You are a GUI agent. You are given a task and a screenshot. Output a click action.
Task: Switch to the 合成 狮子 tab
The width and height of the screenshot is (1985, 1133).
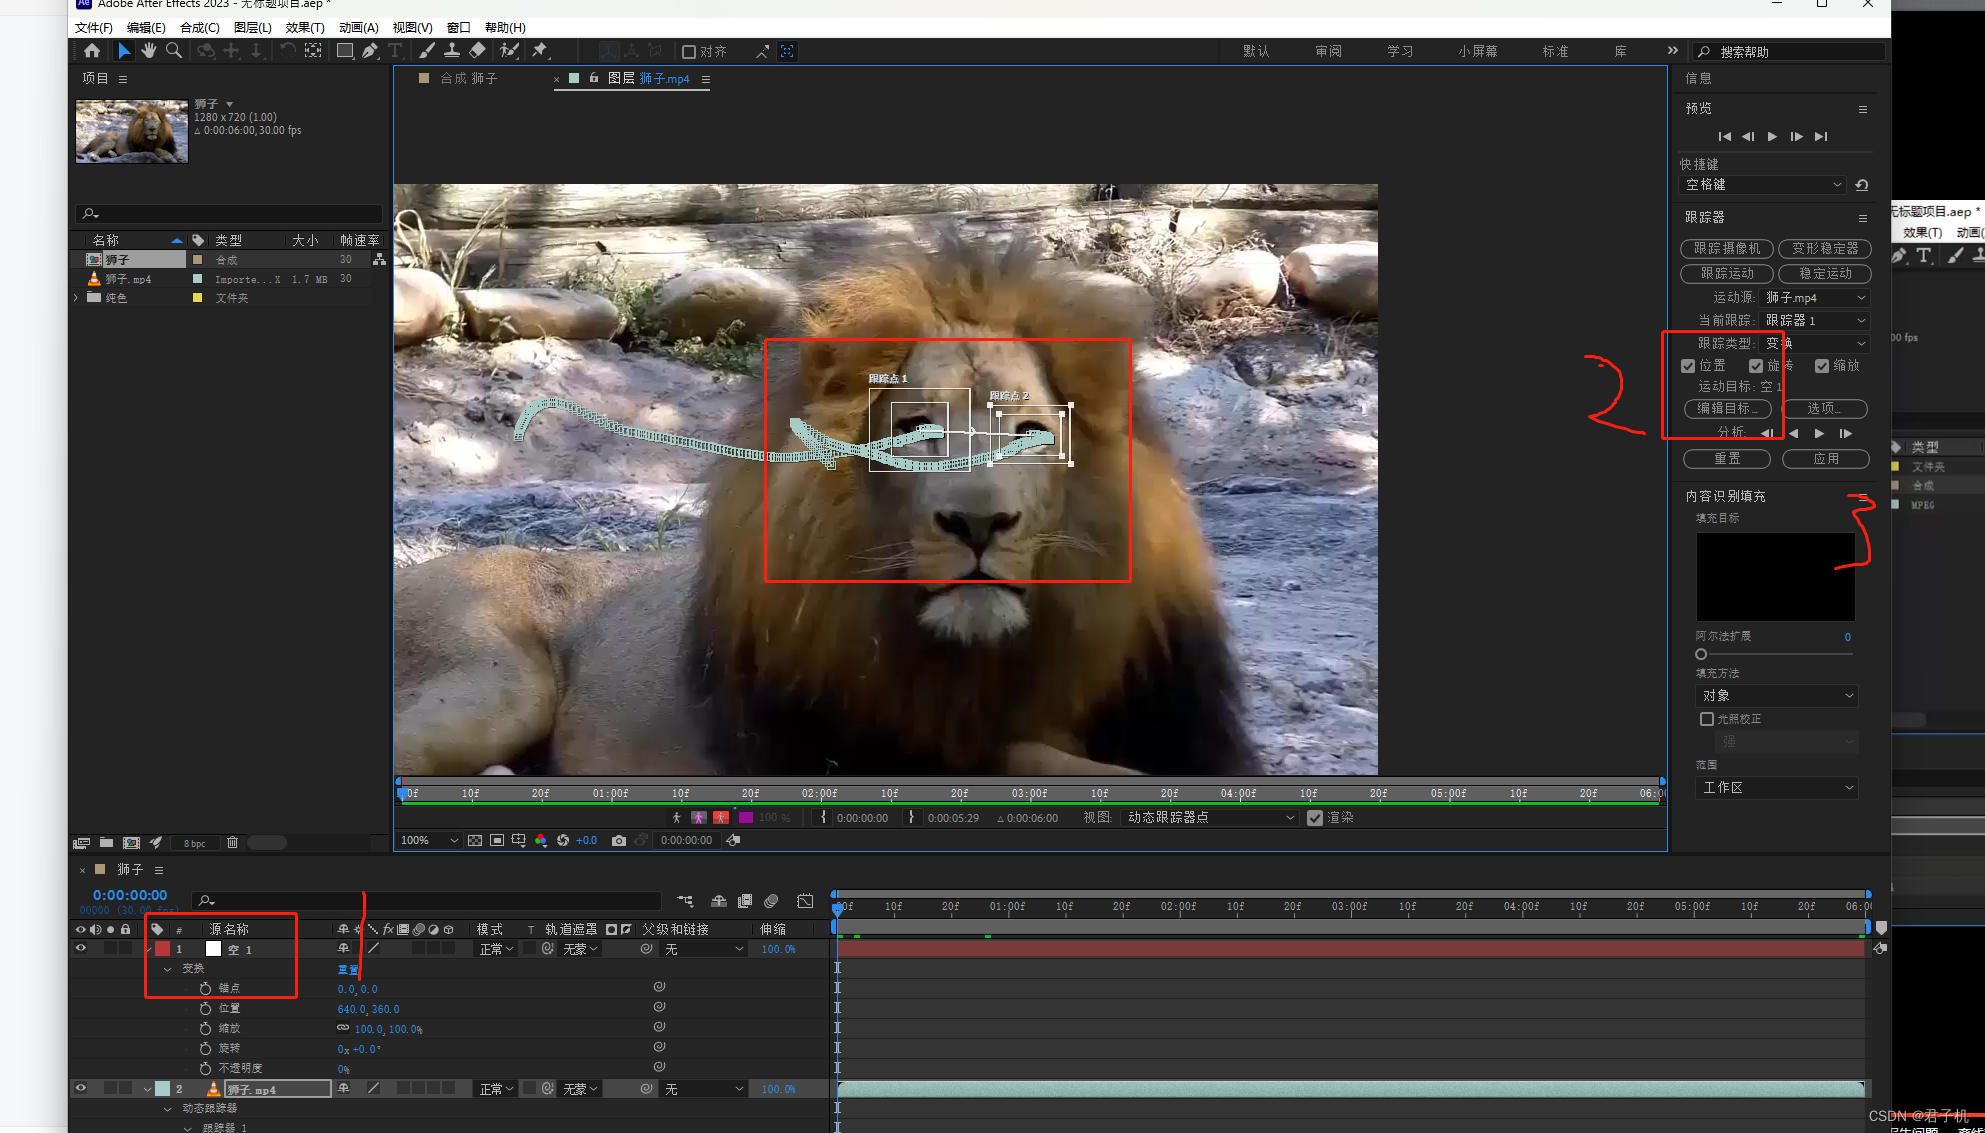468,79
